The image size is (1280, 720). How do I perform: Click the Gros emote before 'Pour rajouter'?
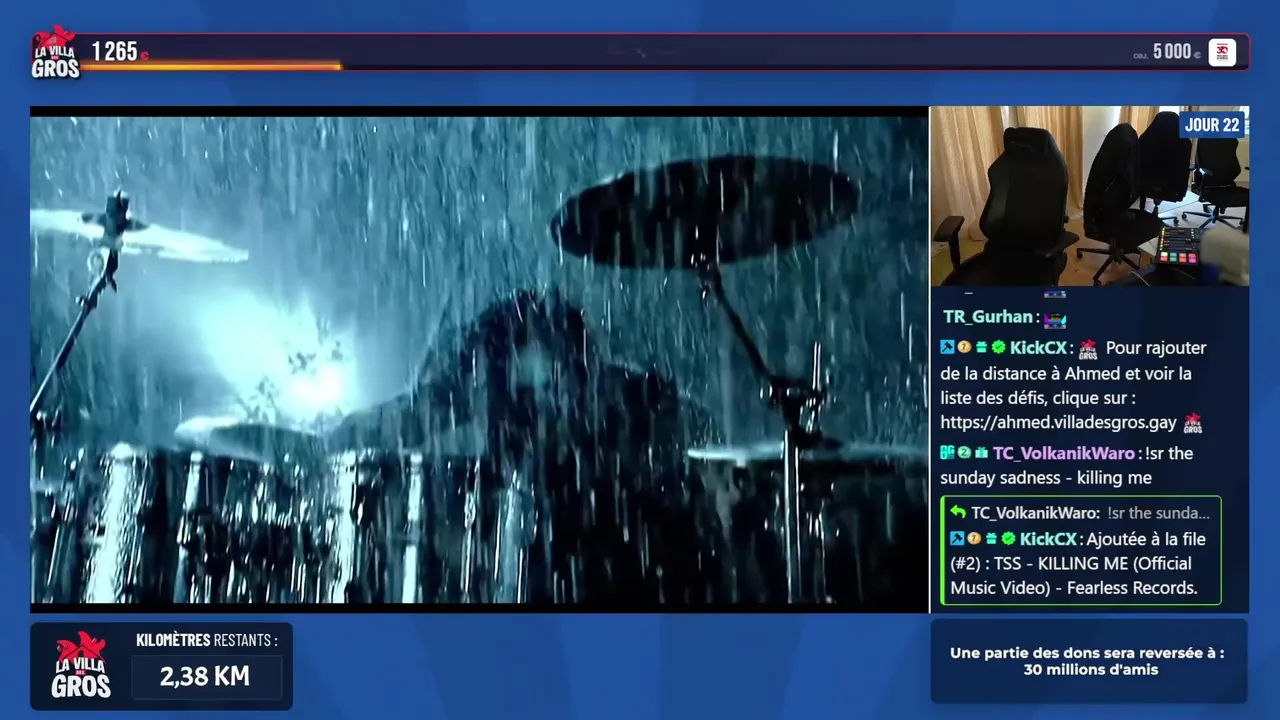(x=1088, y=349)
